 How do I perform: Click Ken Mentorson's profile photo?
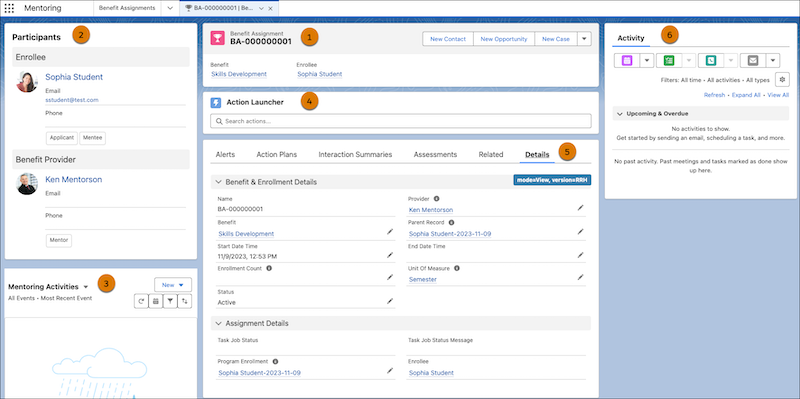point(27,184)
